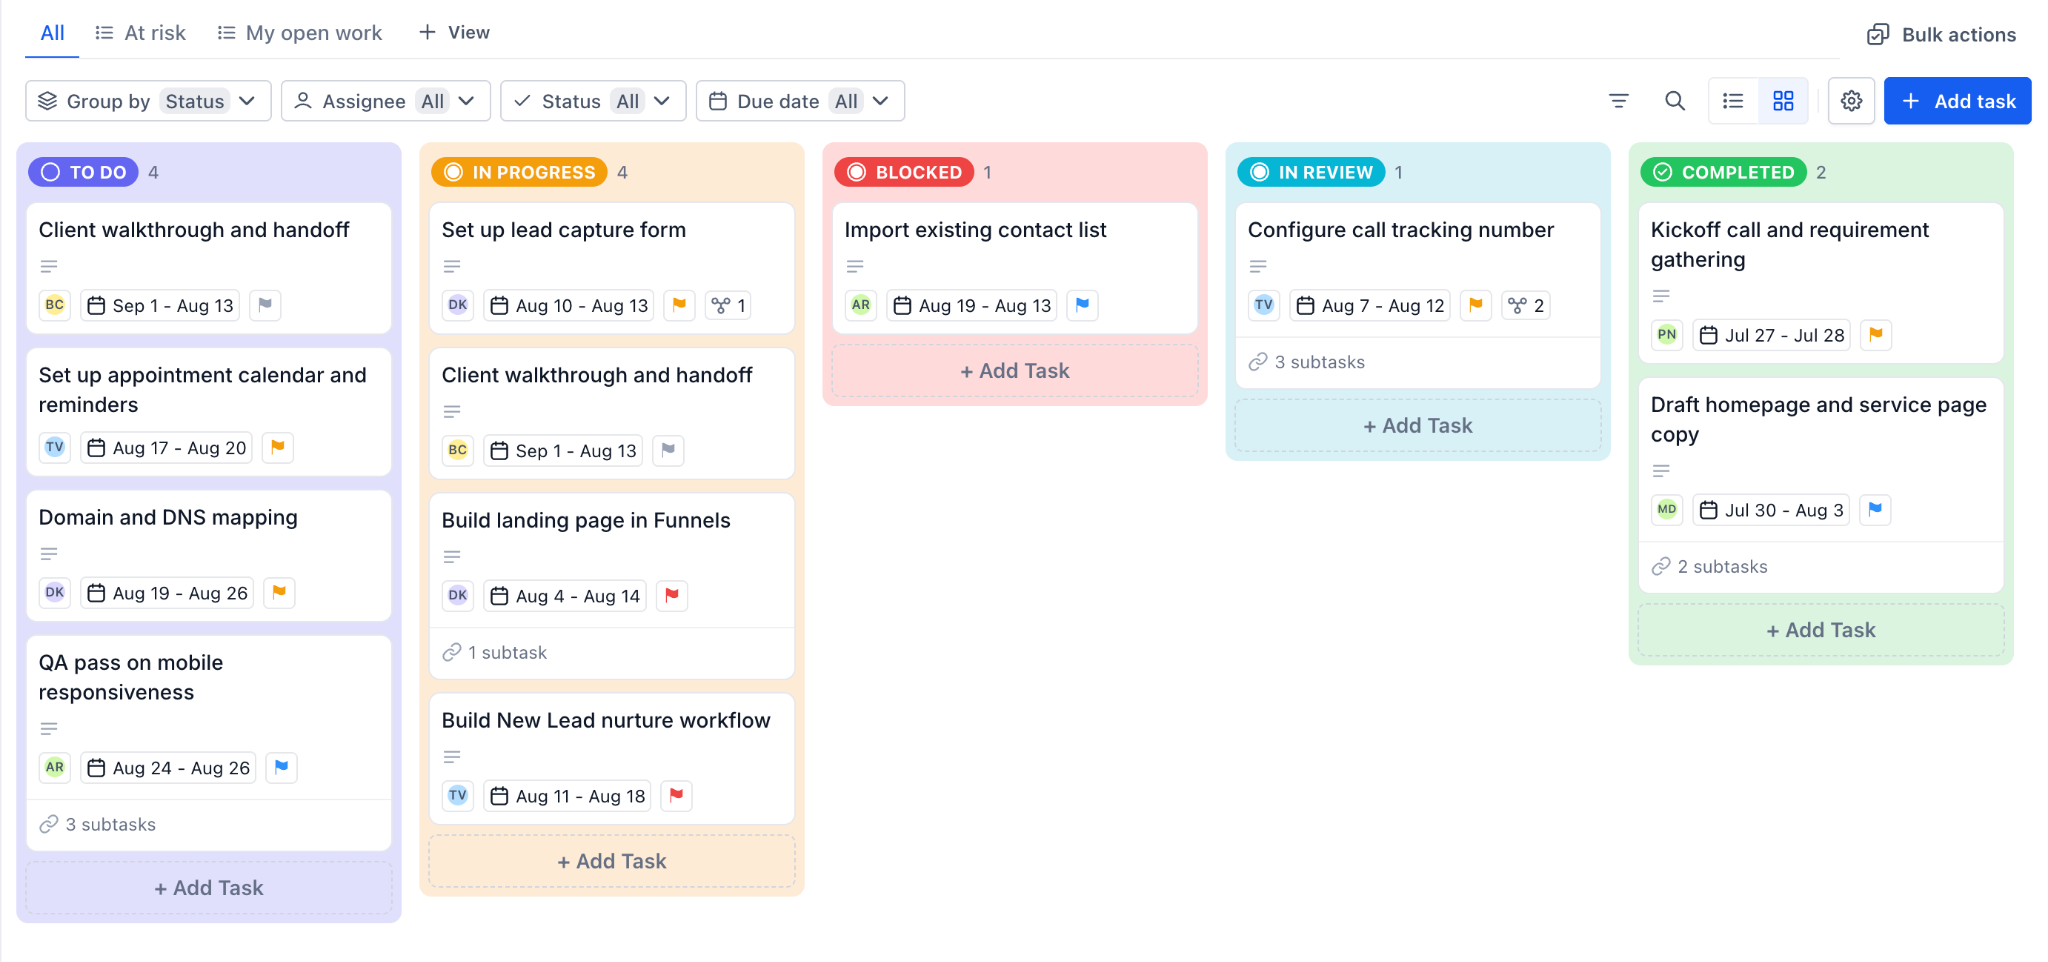
Task: Open the Assignee filter dropdown
Action: point(385,101)
